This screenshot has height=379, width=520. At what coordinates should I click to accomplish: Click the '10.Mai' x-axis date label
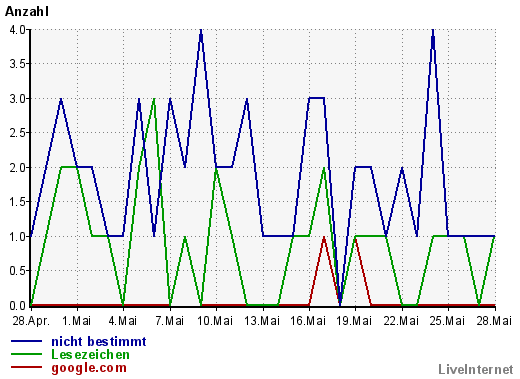pyautogui.click(x=215, y=321)
